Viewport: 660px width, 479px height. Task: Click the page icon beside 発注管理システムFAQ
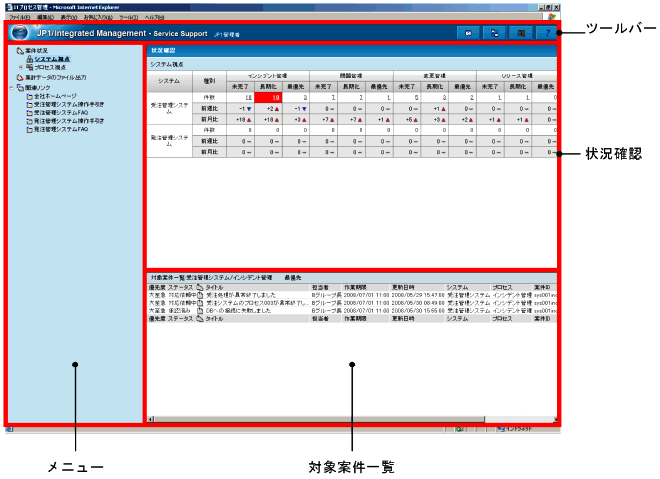(x=29, y=130)
